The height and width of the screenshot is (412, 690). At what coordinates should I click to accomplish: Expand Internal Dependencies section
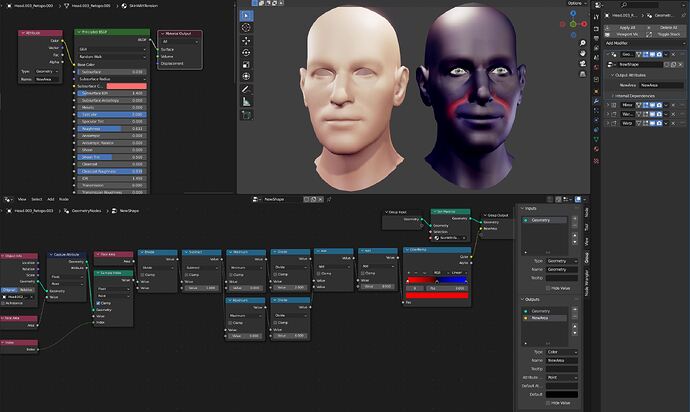613,96
